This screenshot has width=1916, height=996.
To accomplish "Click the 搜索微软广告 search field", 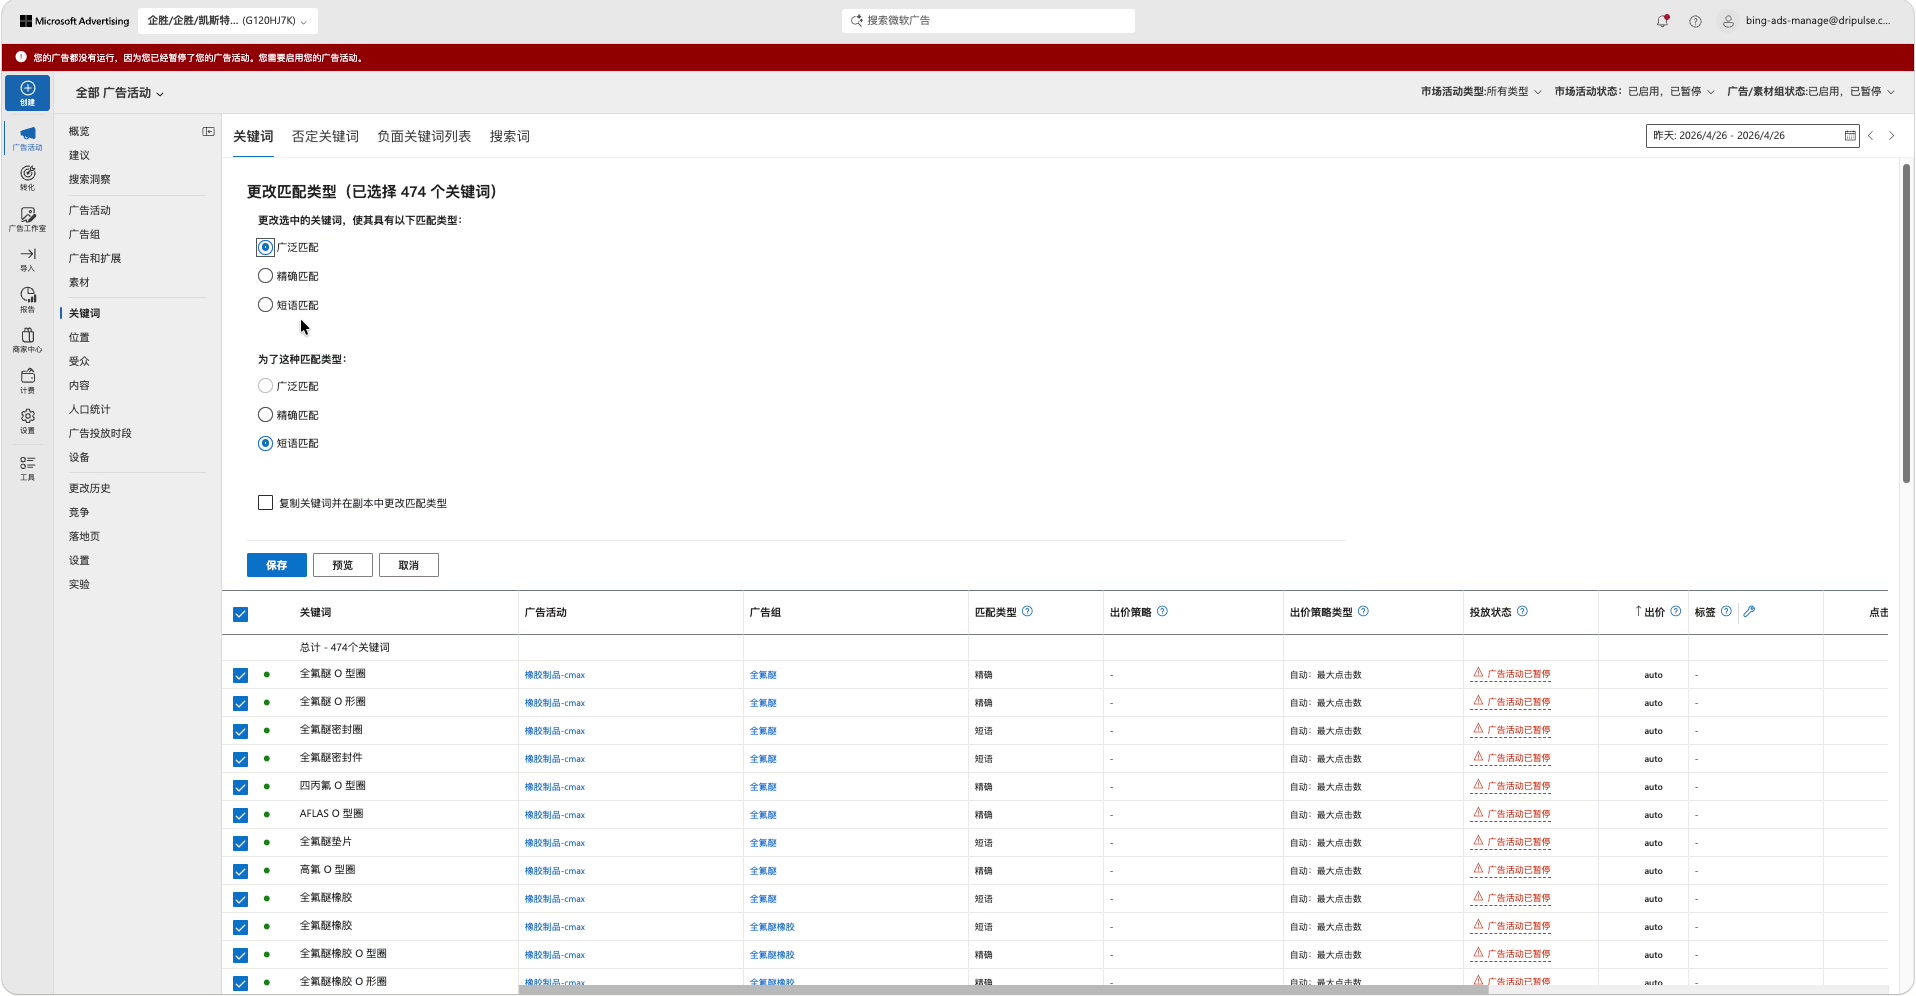I will (988, 20).
